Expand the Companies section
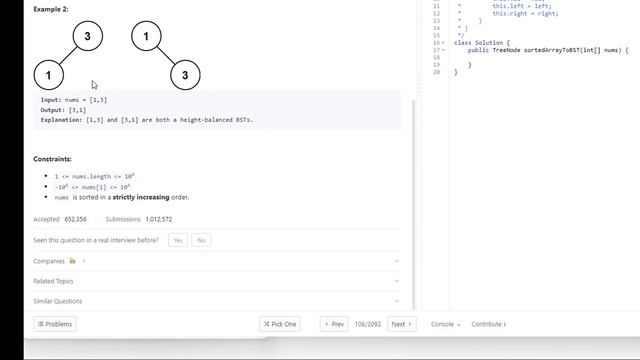 (216, 261)
